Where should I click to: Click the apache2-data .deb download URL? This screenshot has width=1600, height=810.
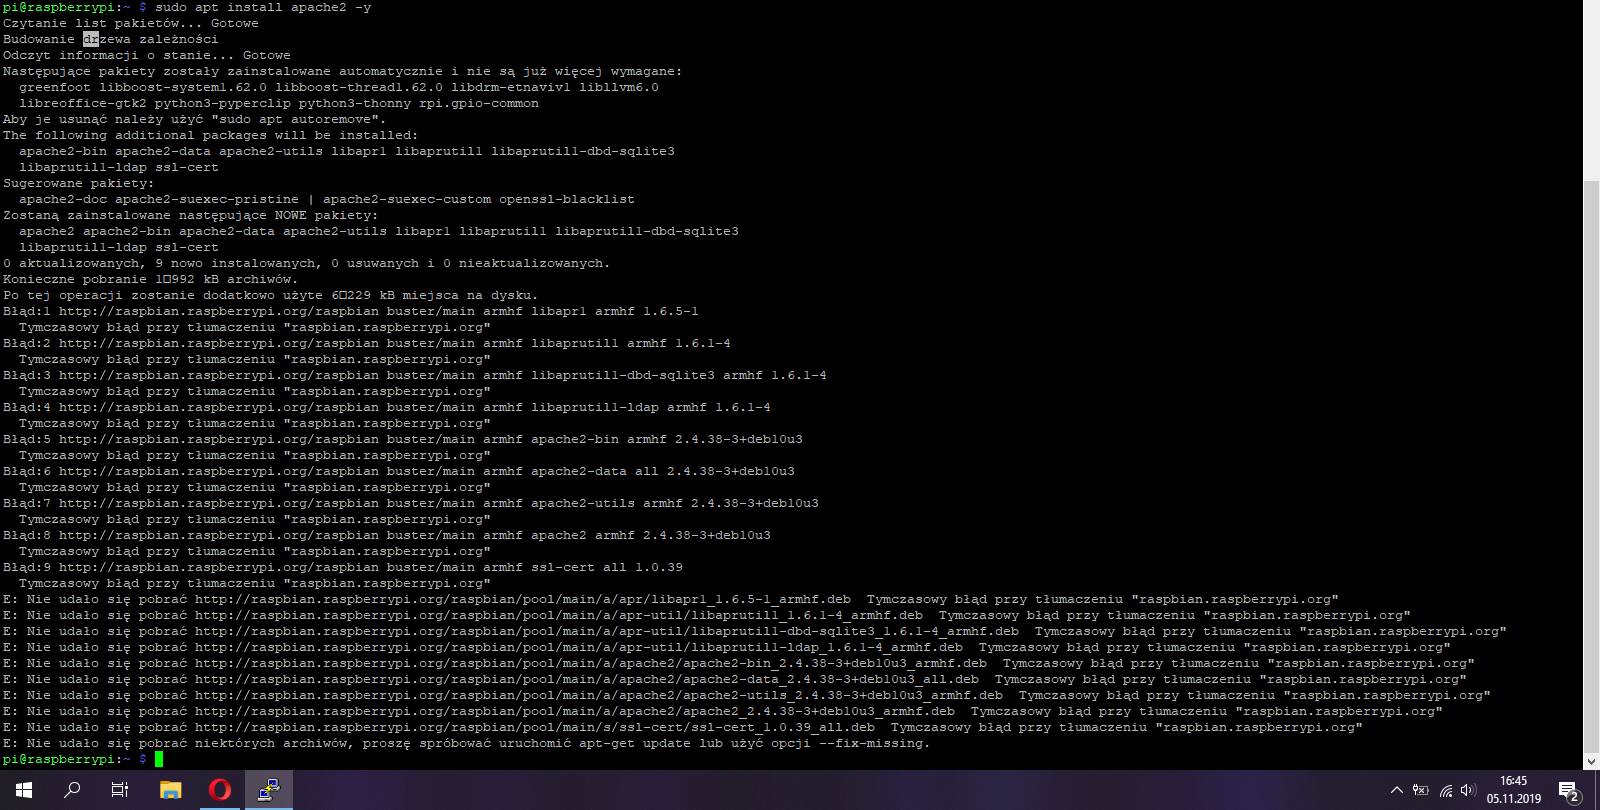(587, 679)
